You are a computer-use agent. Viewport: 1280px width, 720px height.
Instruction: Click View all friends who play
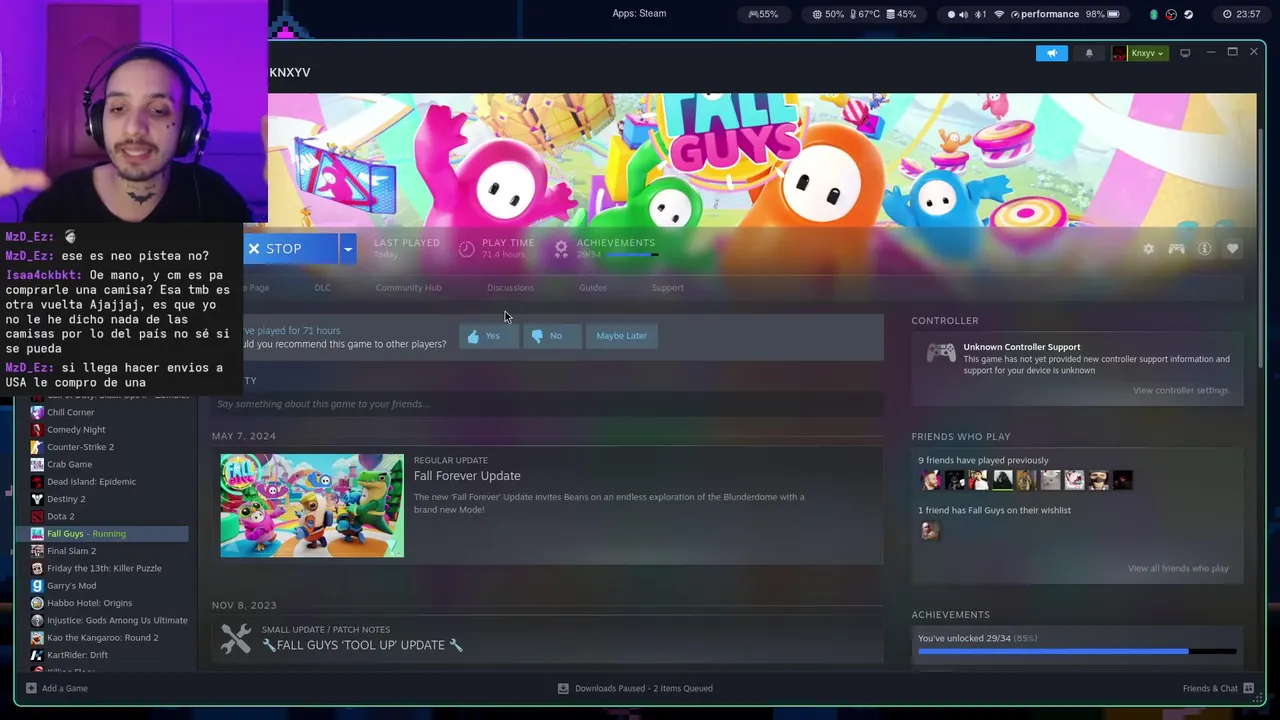(1178, 568)
